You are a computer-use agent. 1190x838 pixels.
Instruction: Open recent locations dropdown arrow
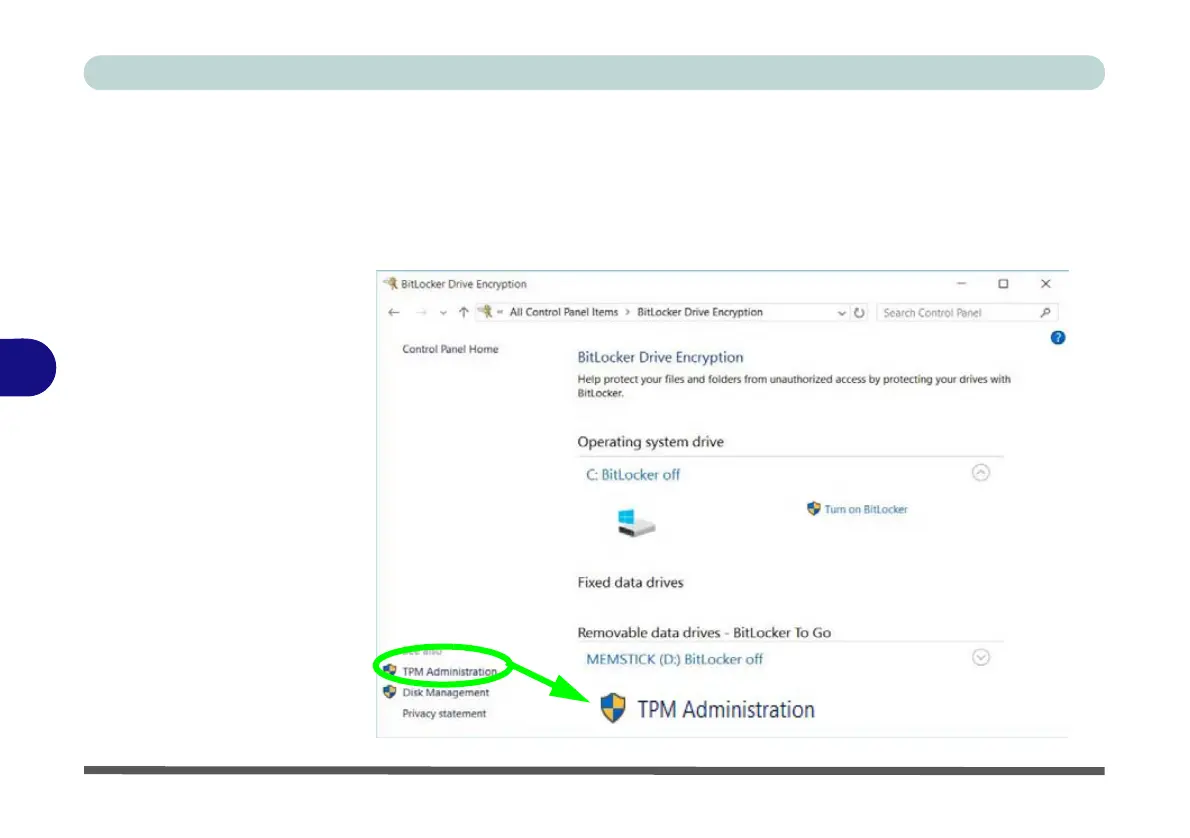click(x=443, y=313)
